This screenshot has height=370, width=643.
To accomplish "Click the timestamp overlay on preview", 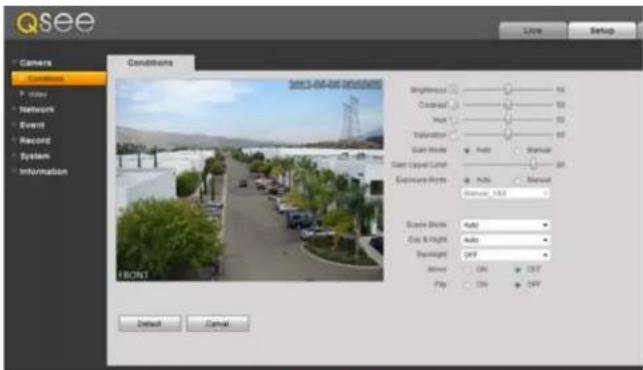I will 335,85.
